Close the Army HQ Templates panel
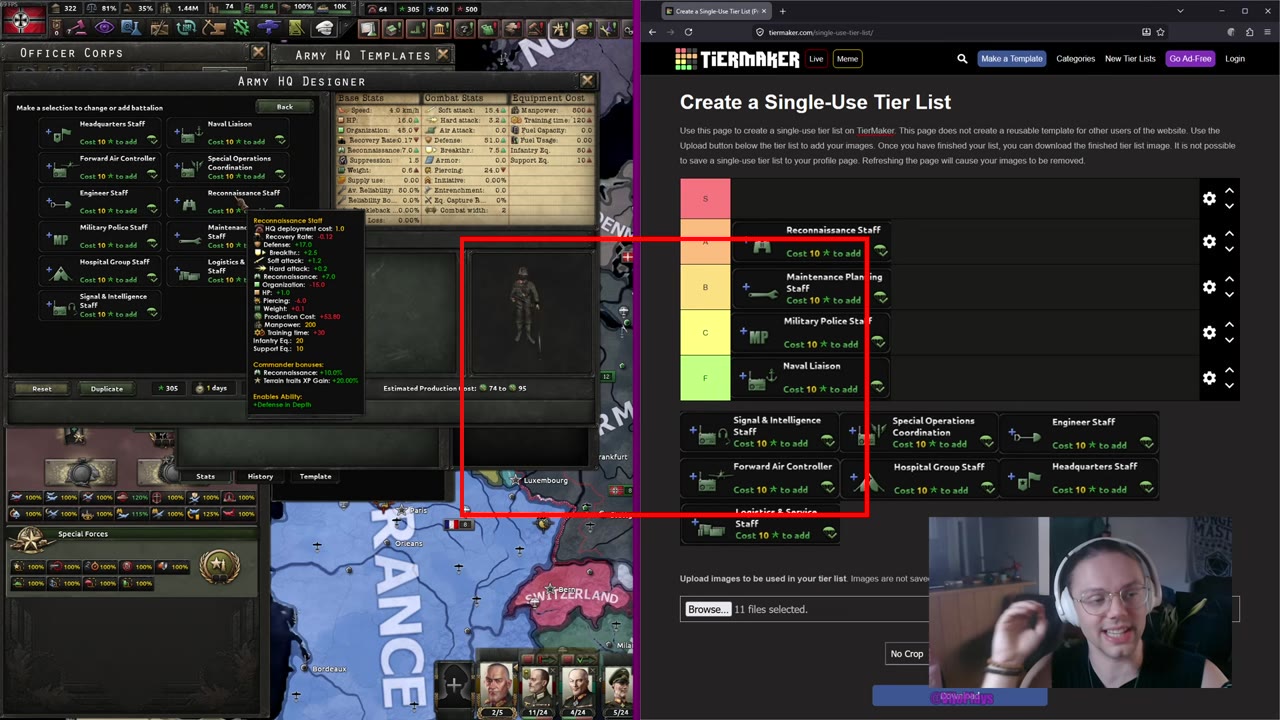The image size is (1280, 720). click(444, 54)
